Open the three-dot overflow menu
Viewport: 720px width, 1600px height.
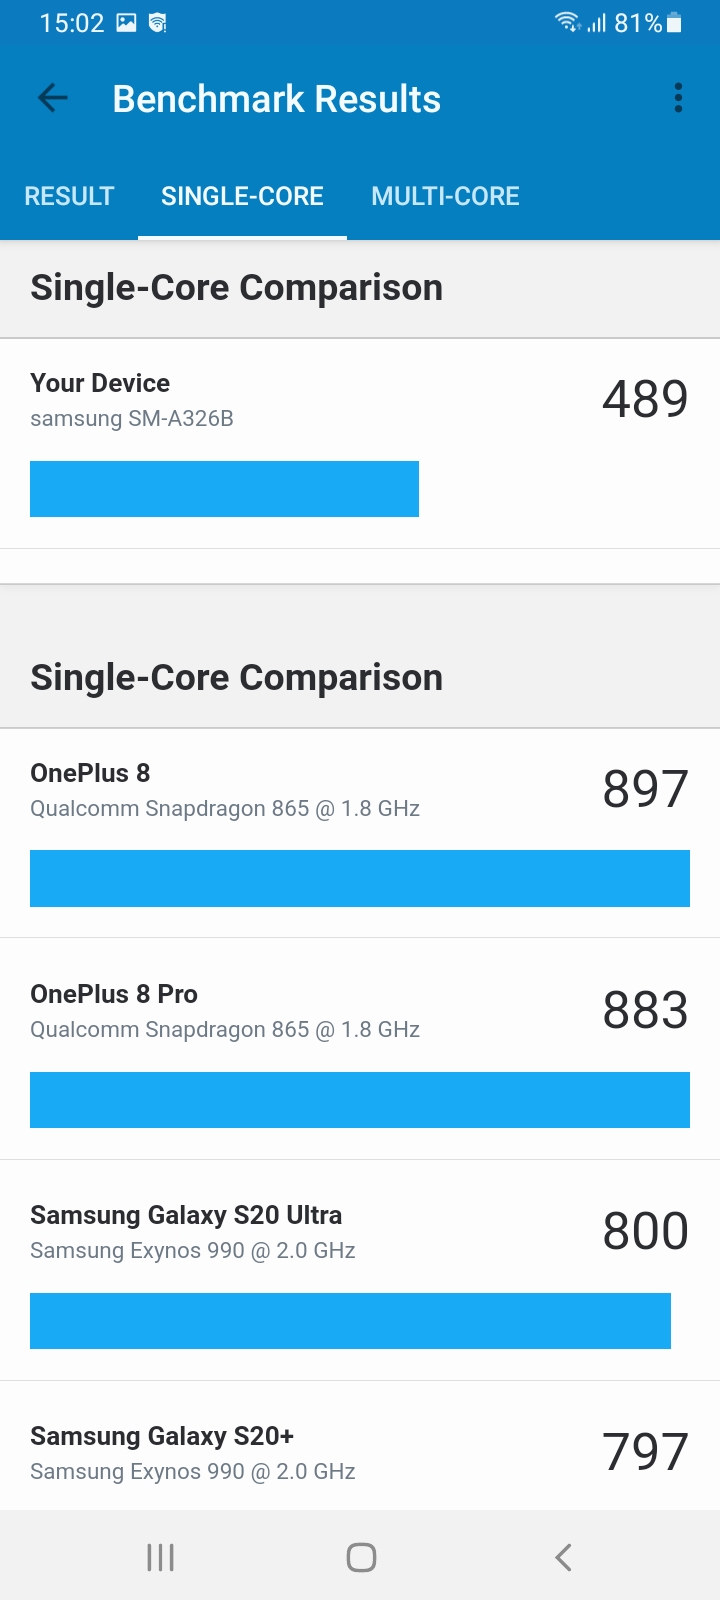(678, 98)
